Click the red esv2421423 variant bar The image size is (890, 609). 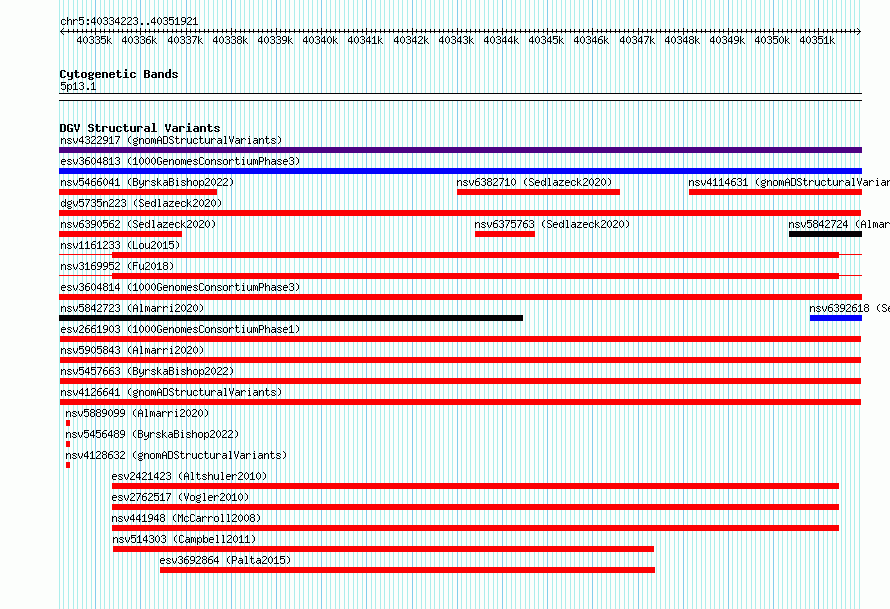pos(475,486)
